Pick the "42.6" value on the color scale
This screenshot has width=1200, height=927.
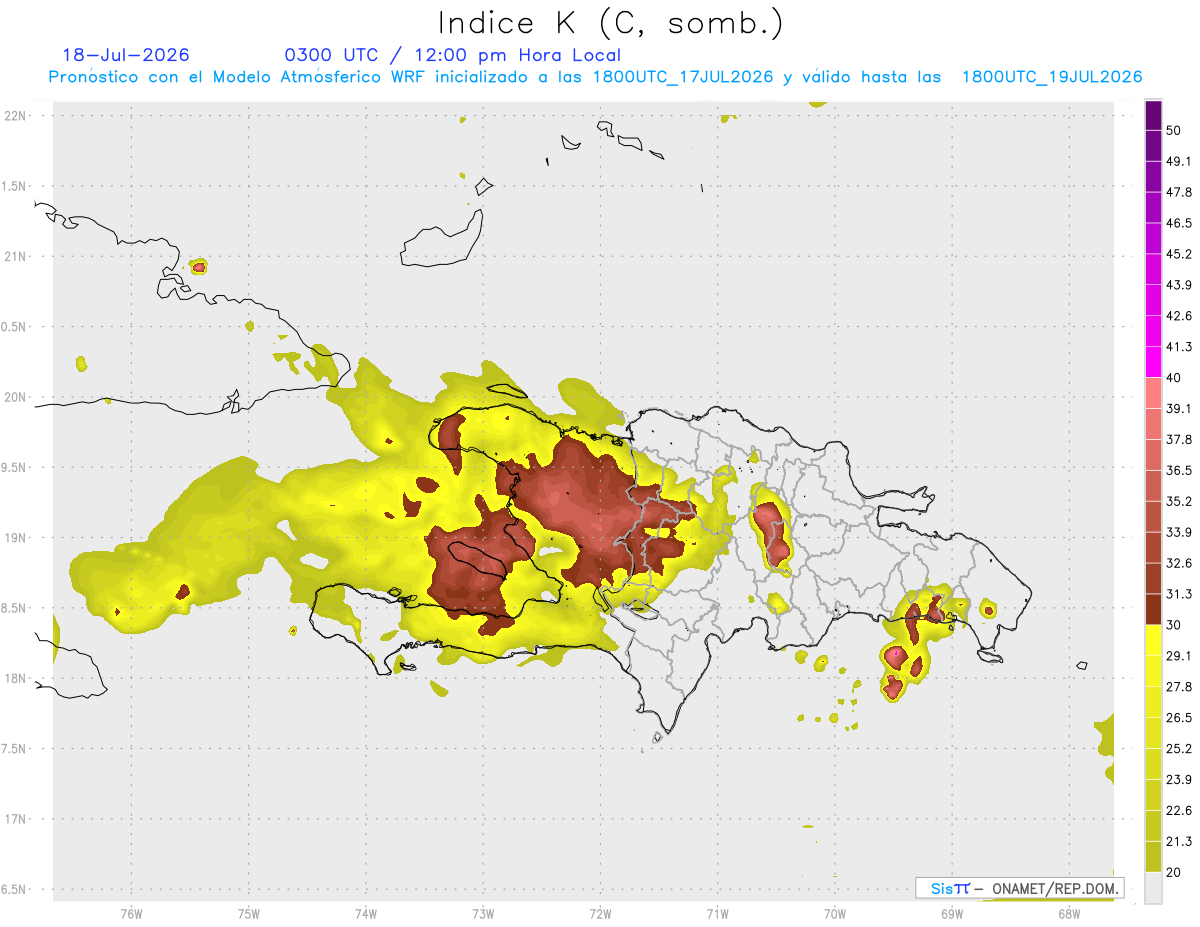pyautogui.click(x=1179, y=316)
